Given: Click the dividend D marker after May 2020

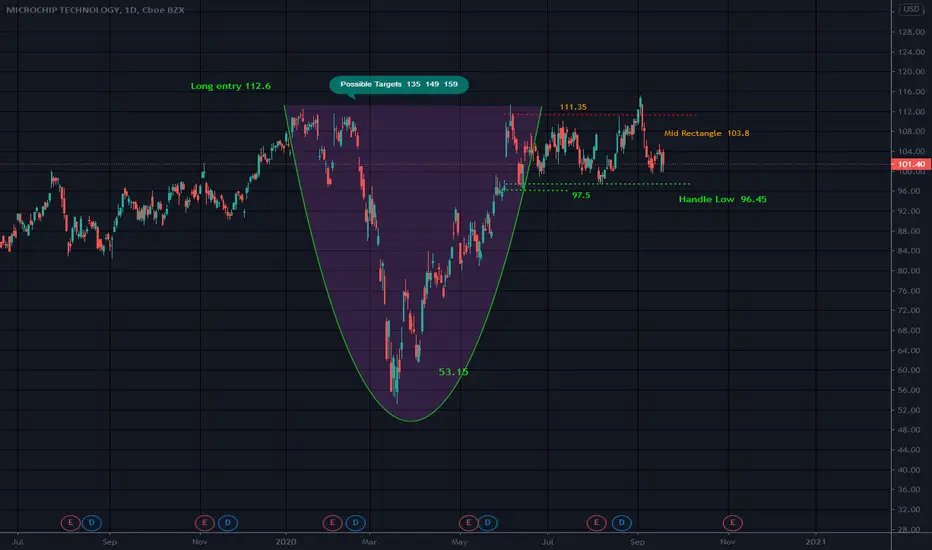Looking at the screenshot, I should (x=487, y=523).
